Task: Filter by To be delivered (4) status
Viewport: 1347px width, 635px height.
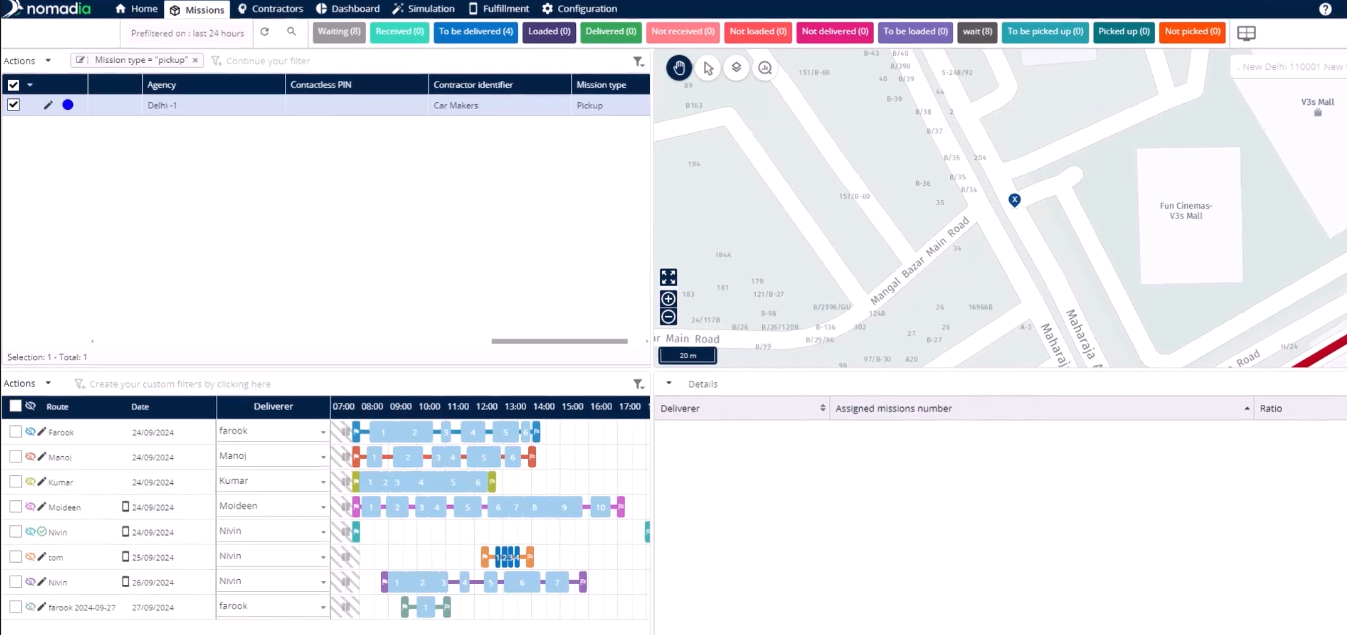Action: pos(476,32)
